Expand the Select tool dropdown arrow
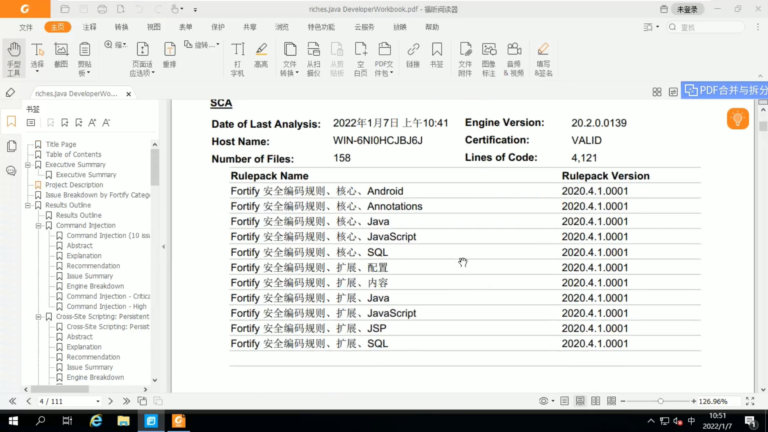 point(37,72)
